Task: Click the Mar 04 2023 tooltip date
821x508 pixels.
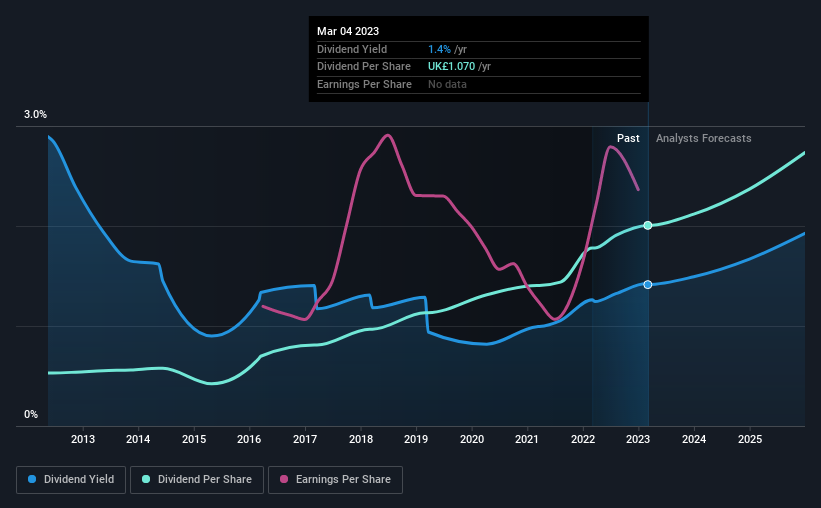Action: point(348,31)
